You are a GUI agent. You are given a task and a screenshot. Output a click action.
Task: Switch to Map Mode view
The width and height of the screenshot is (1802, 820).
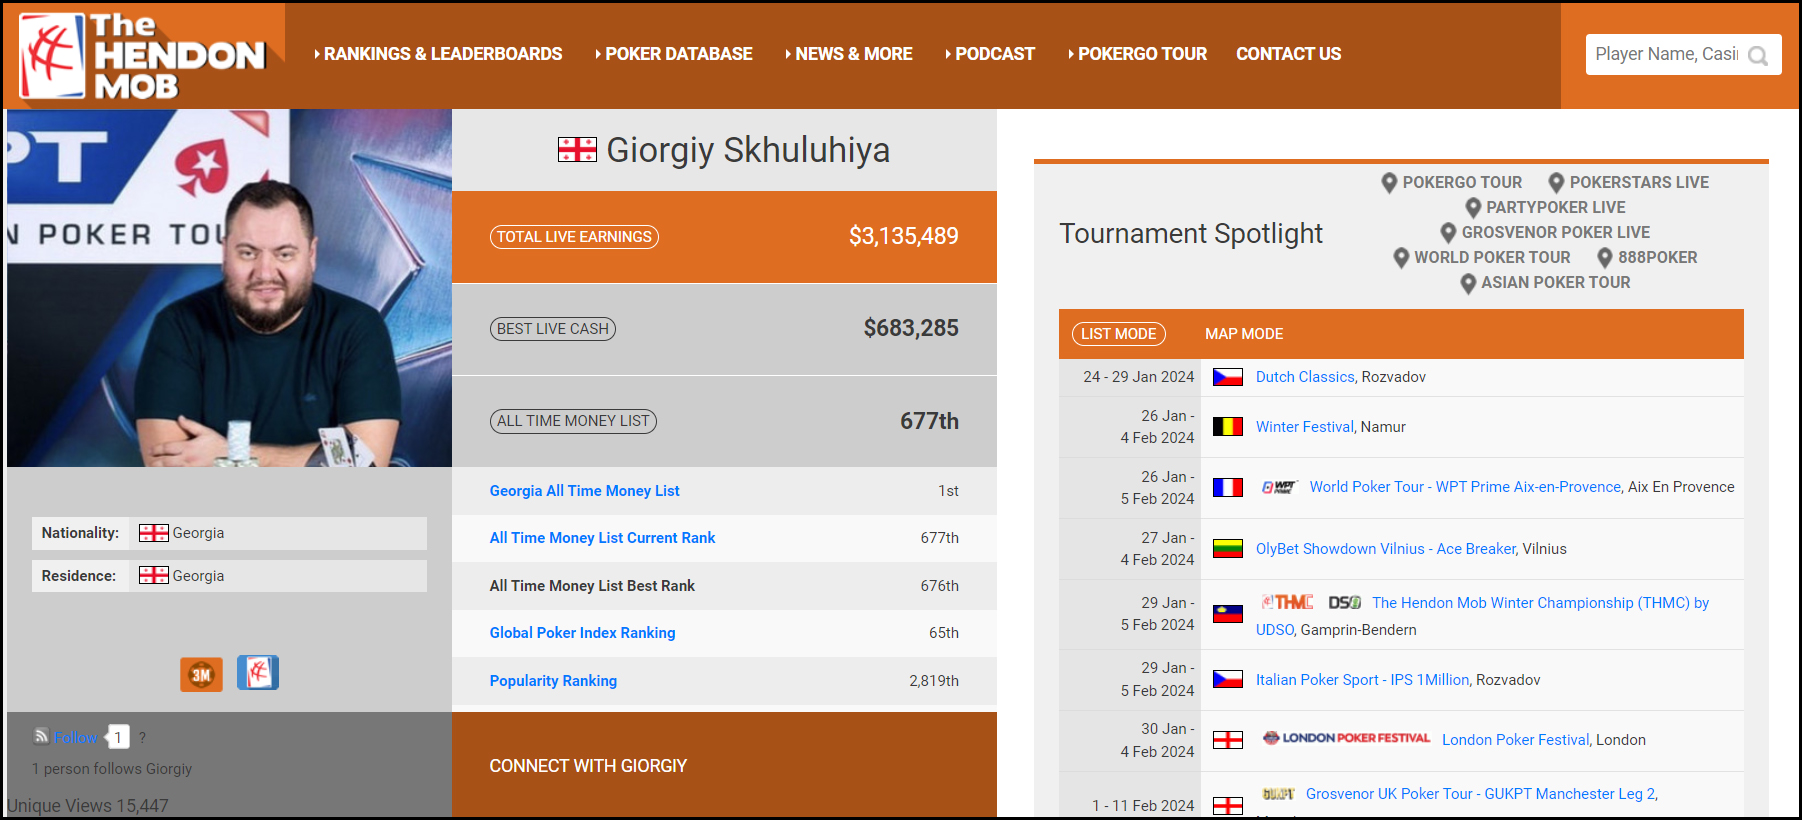[1243, 334]
